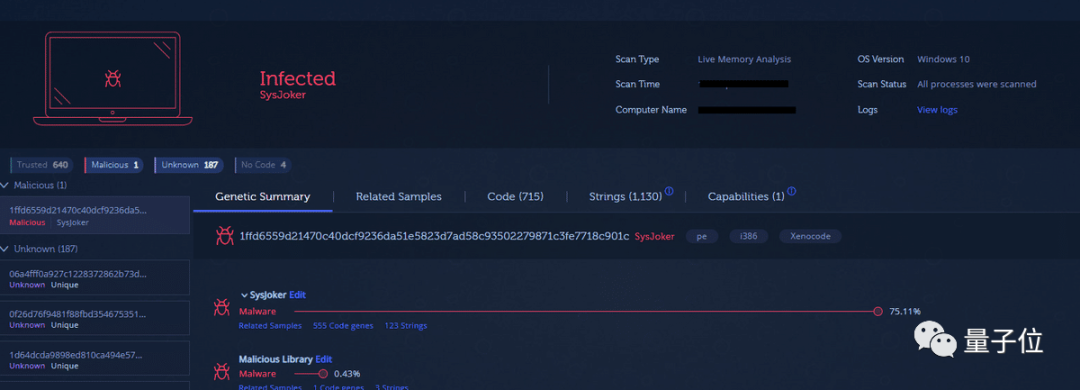This screenshot has height=390, width=1080.
Task: Collapse the Malicious (1) group
Action: [x=6, y=185]
